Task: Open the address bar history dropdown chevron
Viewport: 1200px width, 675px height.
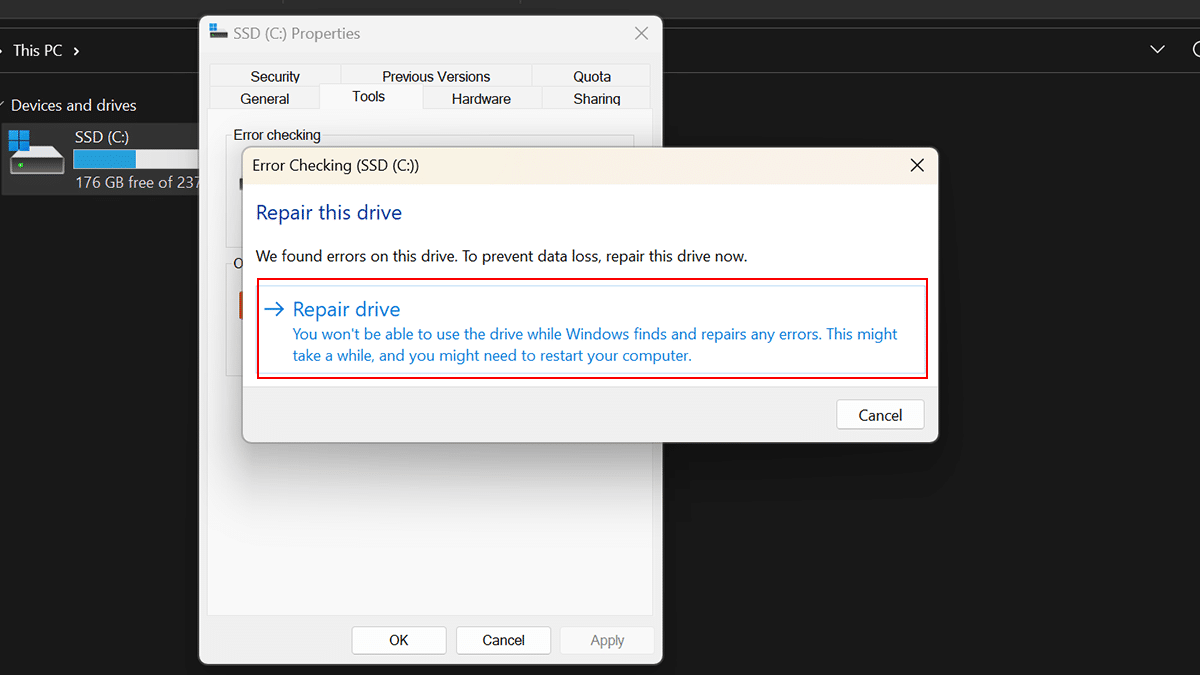Action: (1157, 50)
